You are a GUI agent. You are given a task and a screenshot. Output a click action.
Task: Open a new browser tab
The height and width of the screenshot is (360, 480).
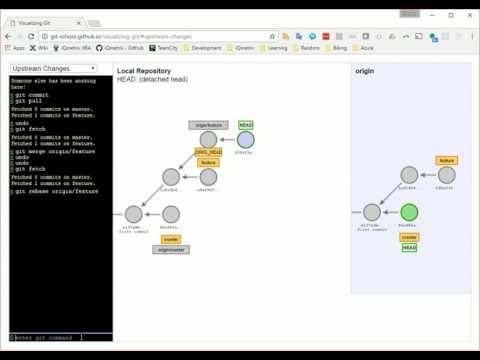pos(94,23)
